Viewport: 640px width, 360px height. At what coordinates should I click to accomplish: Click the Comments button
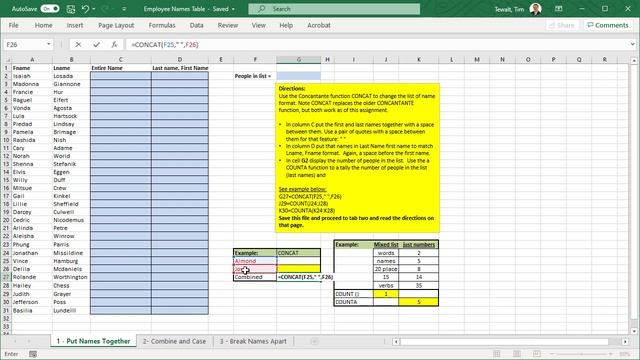[608, 25]
